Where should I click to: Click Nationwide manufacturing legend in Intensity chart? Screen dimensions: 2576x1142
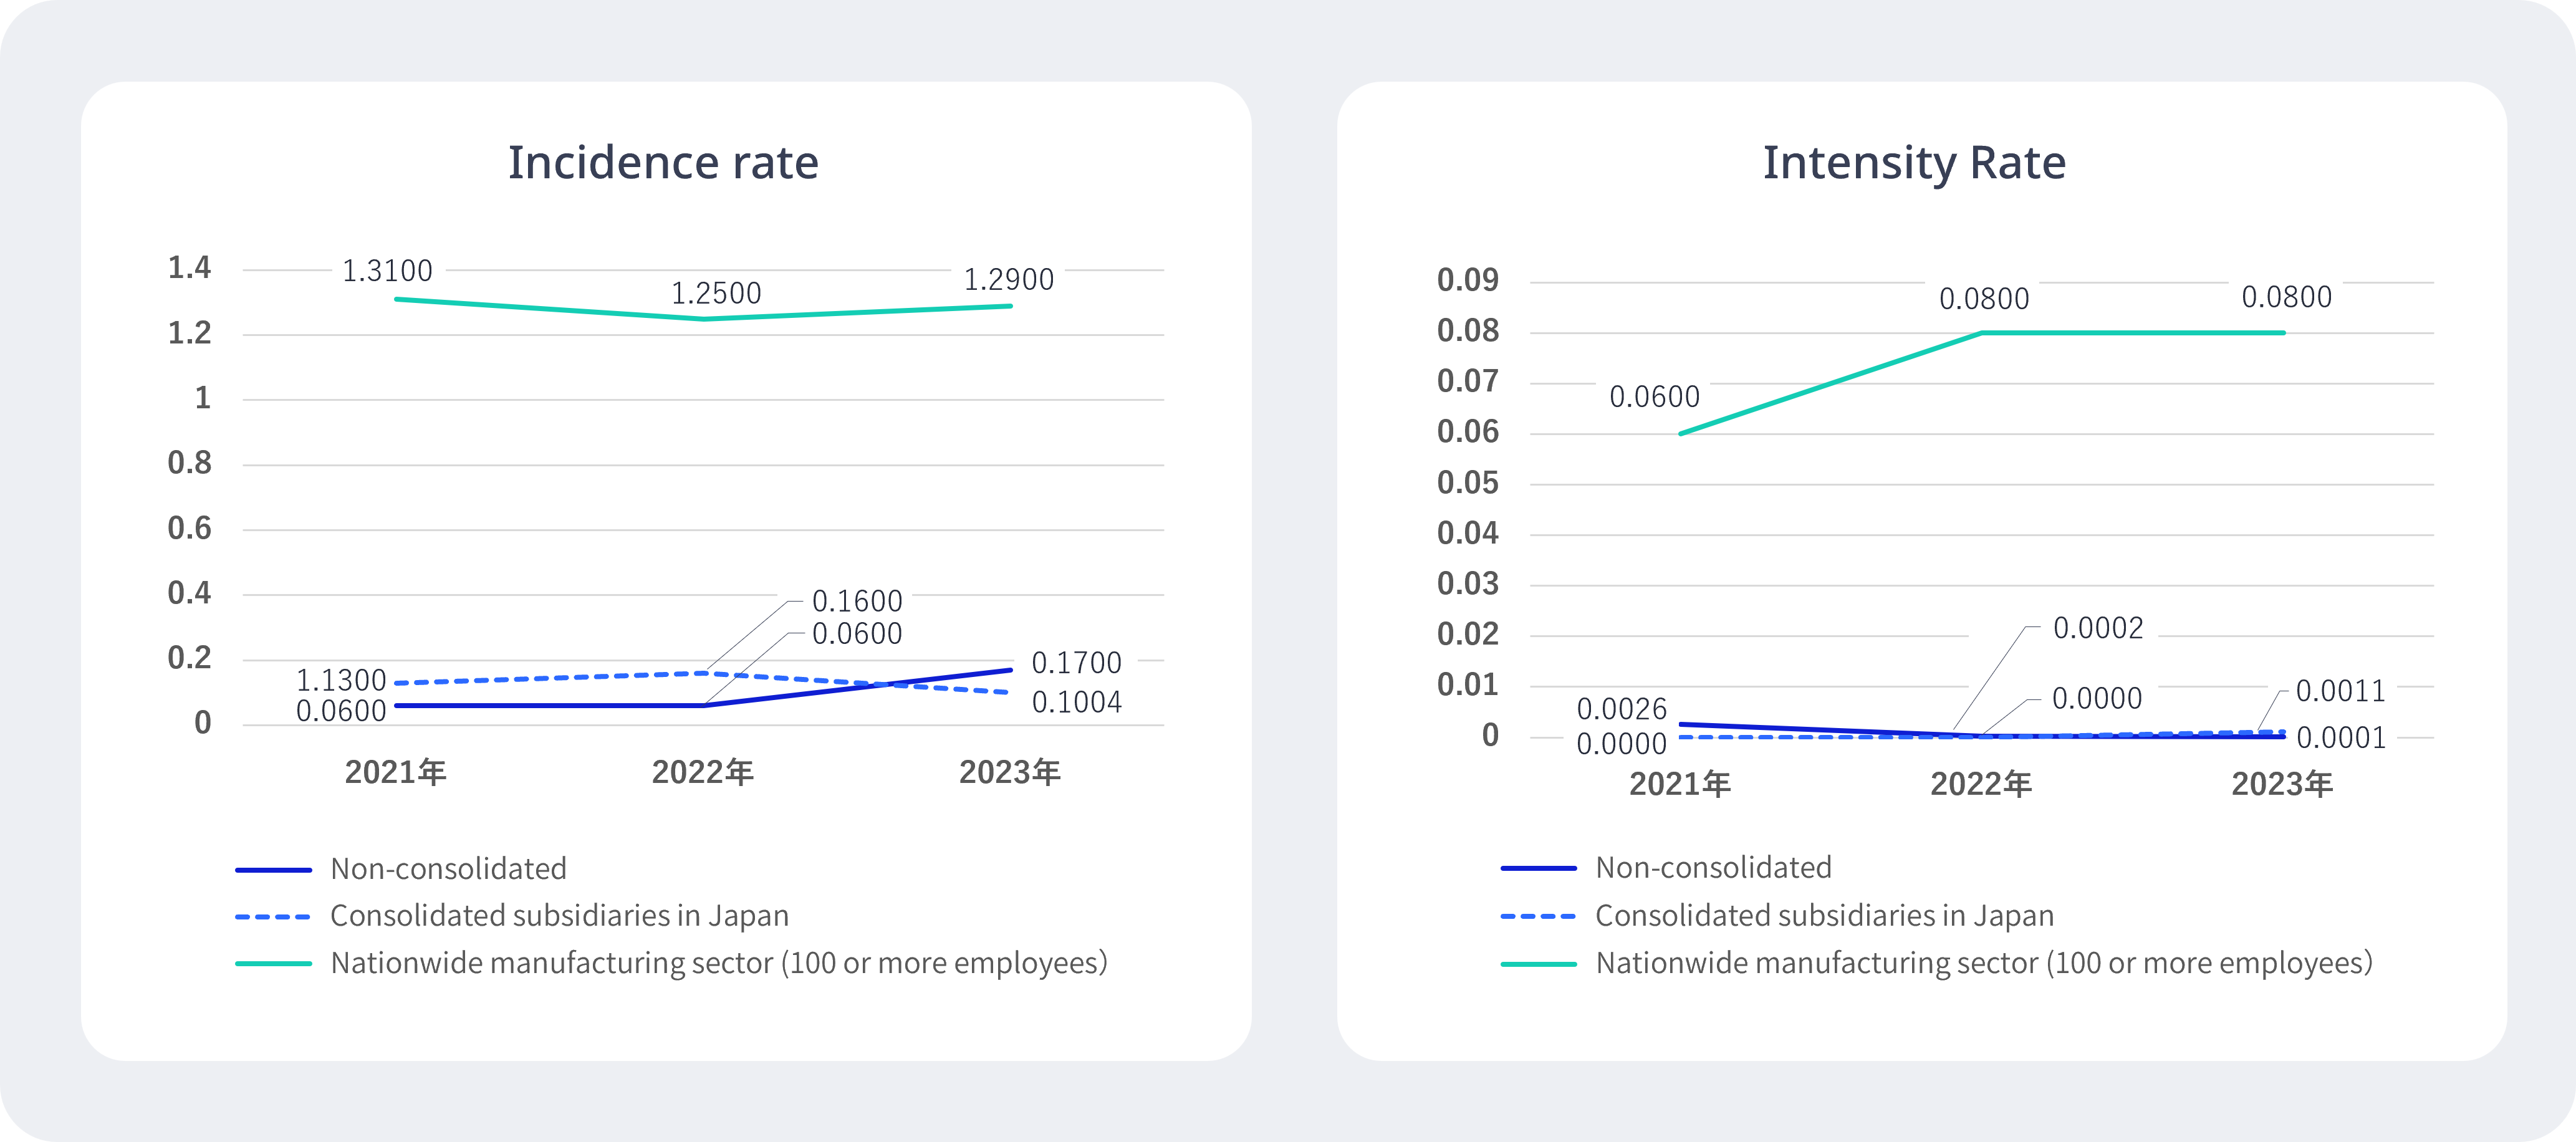[x=1983, y=963]
